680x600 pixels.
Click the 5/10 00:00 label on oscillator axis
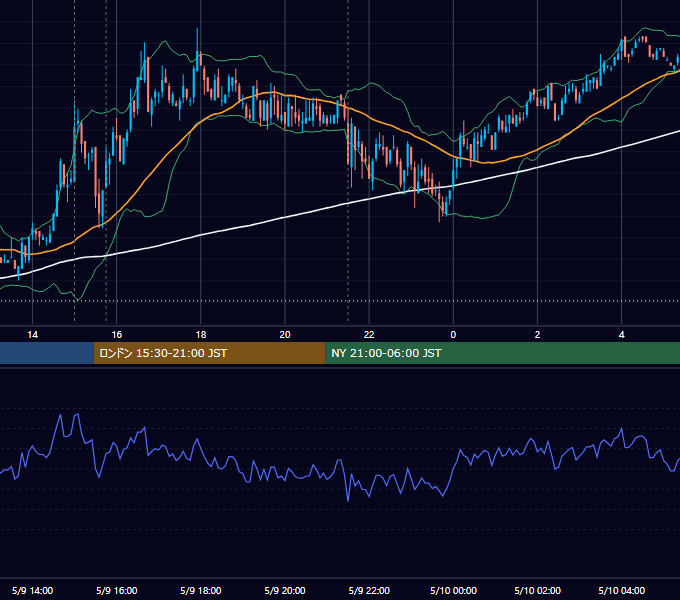[453, 590]
